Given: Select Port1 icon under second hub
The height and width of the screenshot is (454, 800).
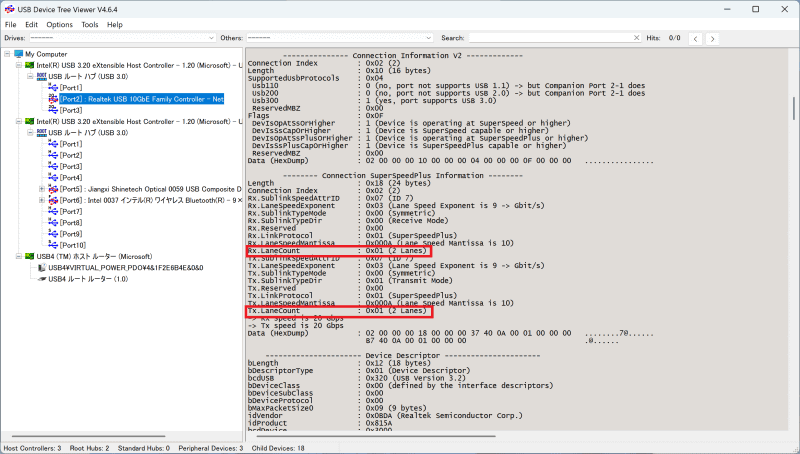Looking at the screenshot, I should pyautogui.click(x=53, y=143).
